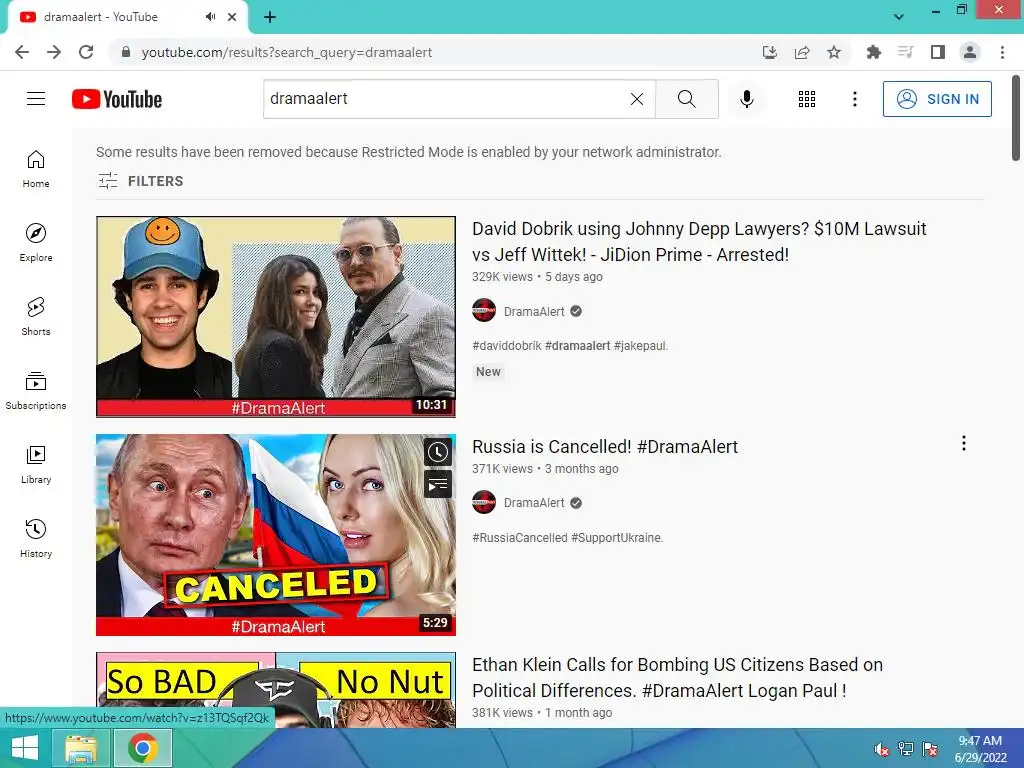The image size is (1024, 768).
Task: Open Ethan Klein Calls for Bombing title
Action: coord(677,677)
